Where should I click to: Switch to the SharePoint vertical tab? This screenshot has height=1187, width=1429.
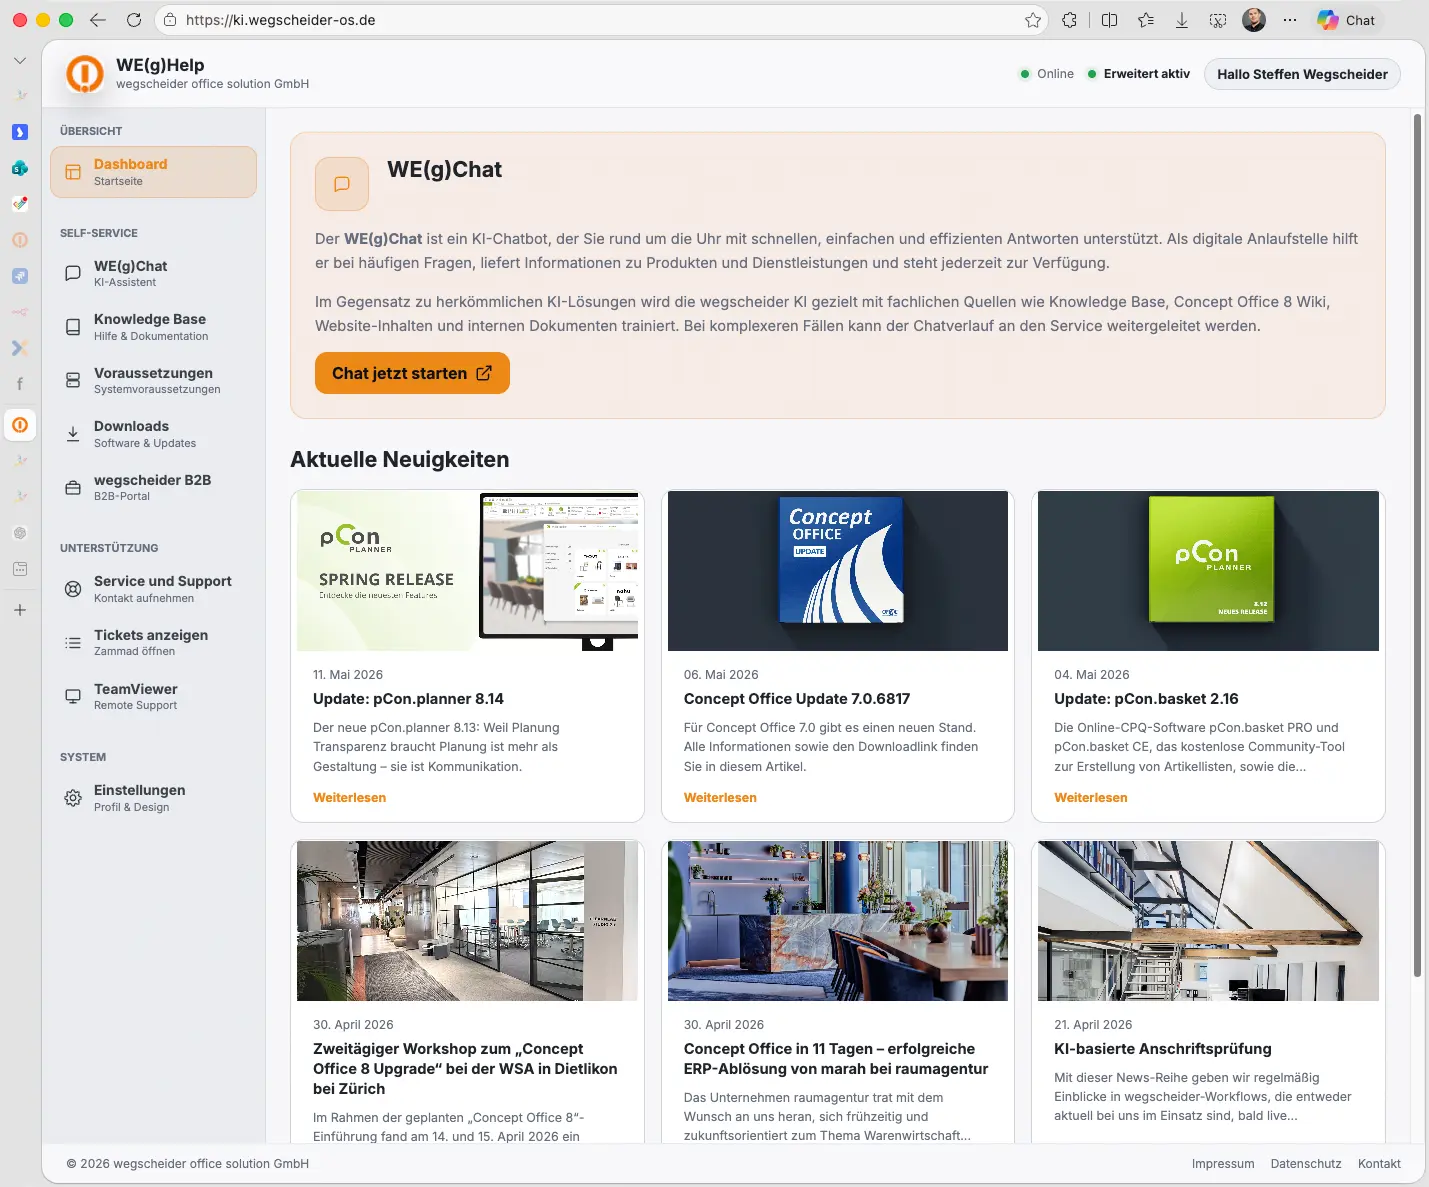point(20,168)
